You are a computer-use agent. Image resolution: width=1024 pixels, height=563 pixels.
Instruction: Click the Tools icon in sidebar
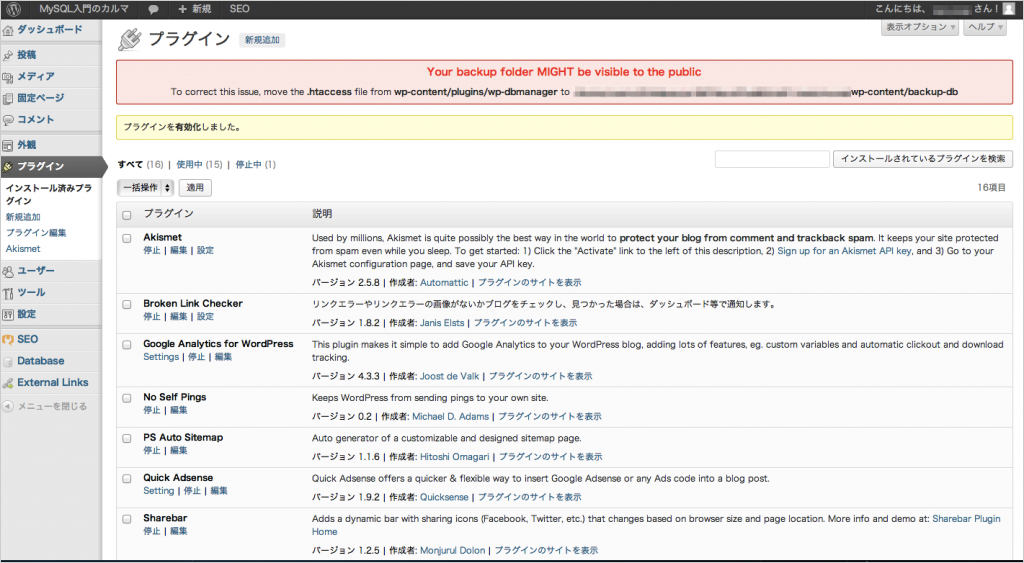[x=8, y=293]
